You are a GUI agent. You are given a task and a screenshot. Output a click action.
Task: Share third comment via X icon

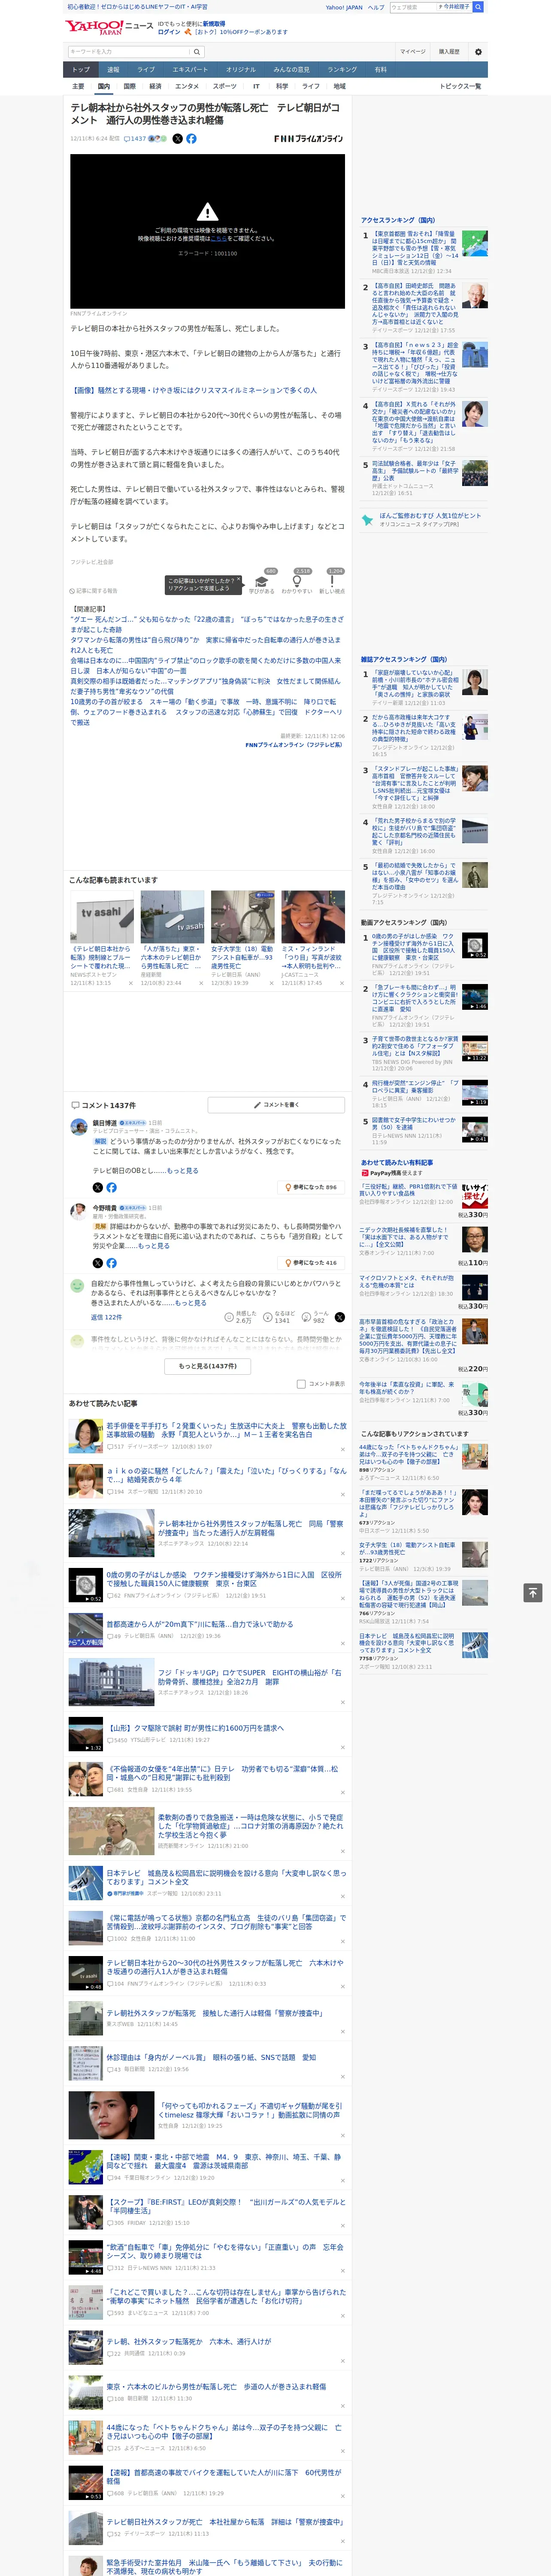(x=340, y=1317)
